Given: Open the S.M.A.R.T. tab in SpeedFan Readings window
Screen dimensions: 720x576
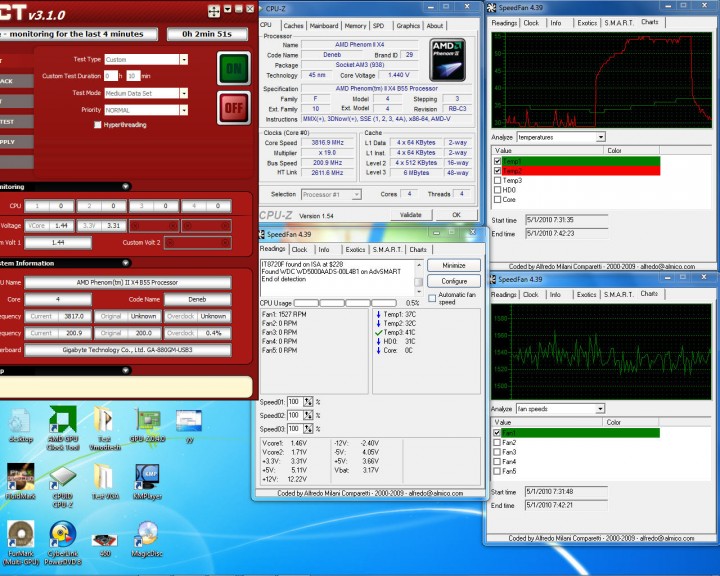Looking at the screenshot, I should 387,249.
